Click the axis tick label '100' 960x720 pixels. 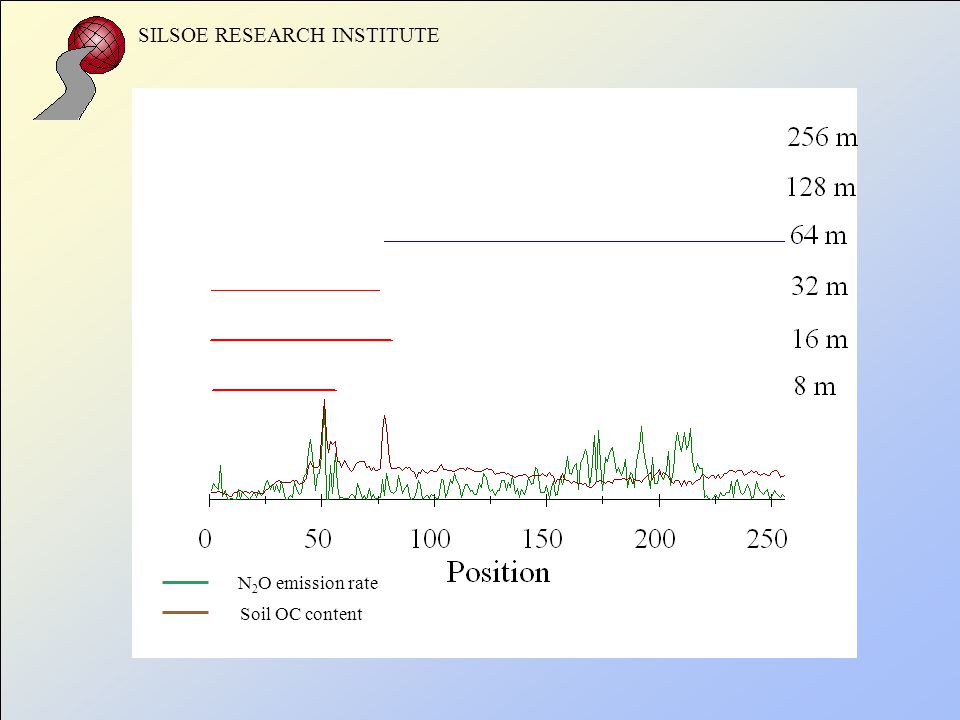coord(430,539)
